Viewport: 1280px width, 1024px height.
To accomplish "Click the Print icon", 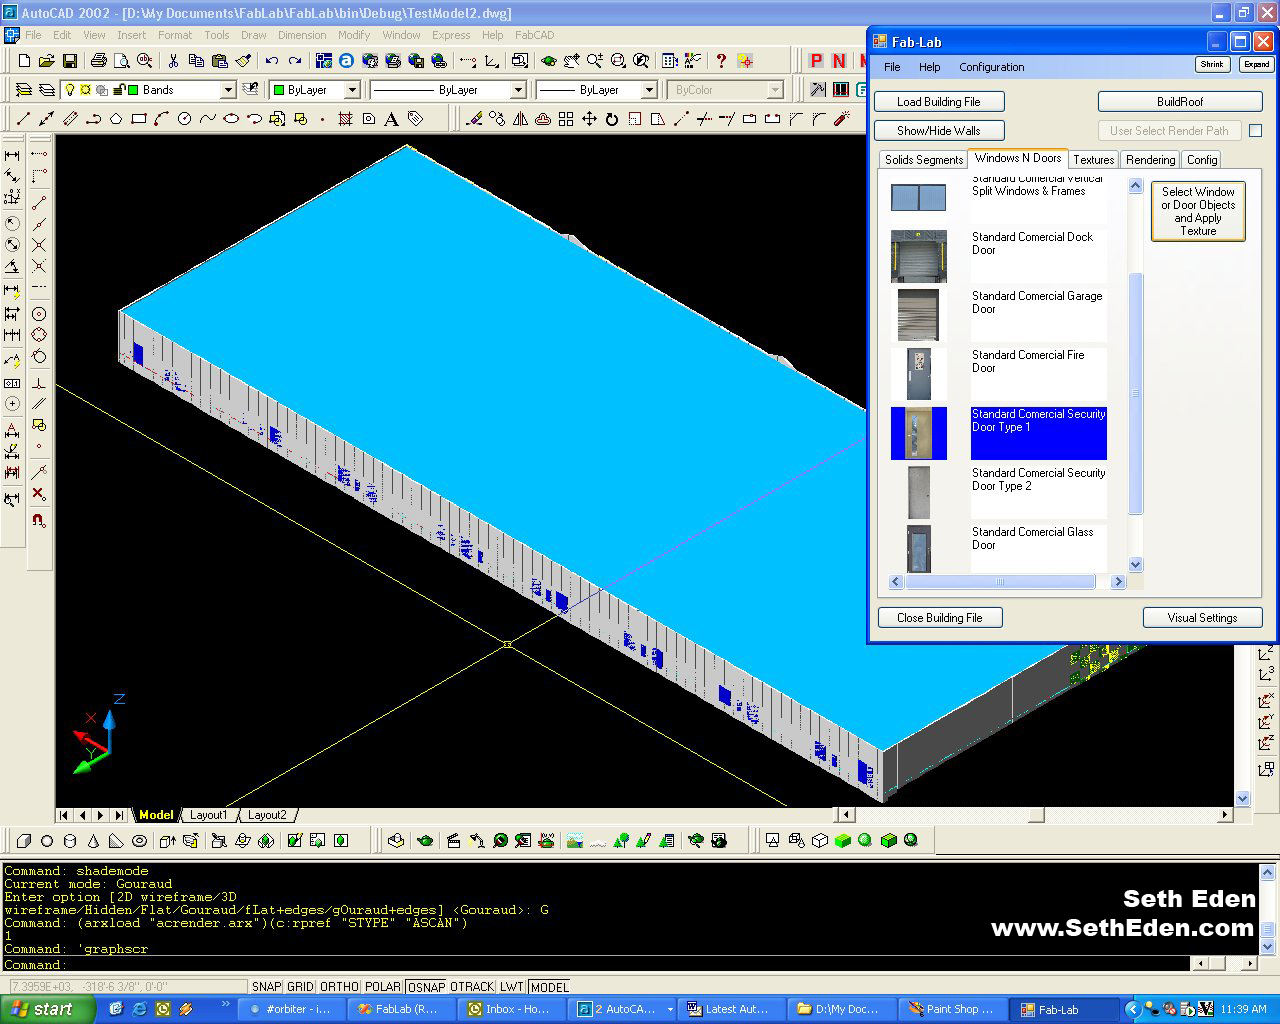I will tap(98, 61).
